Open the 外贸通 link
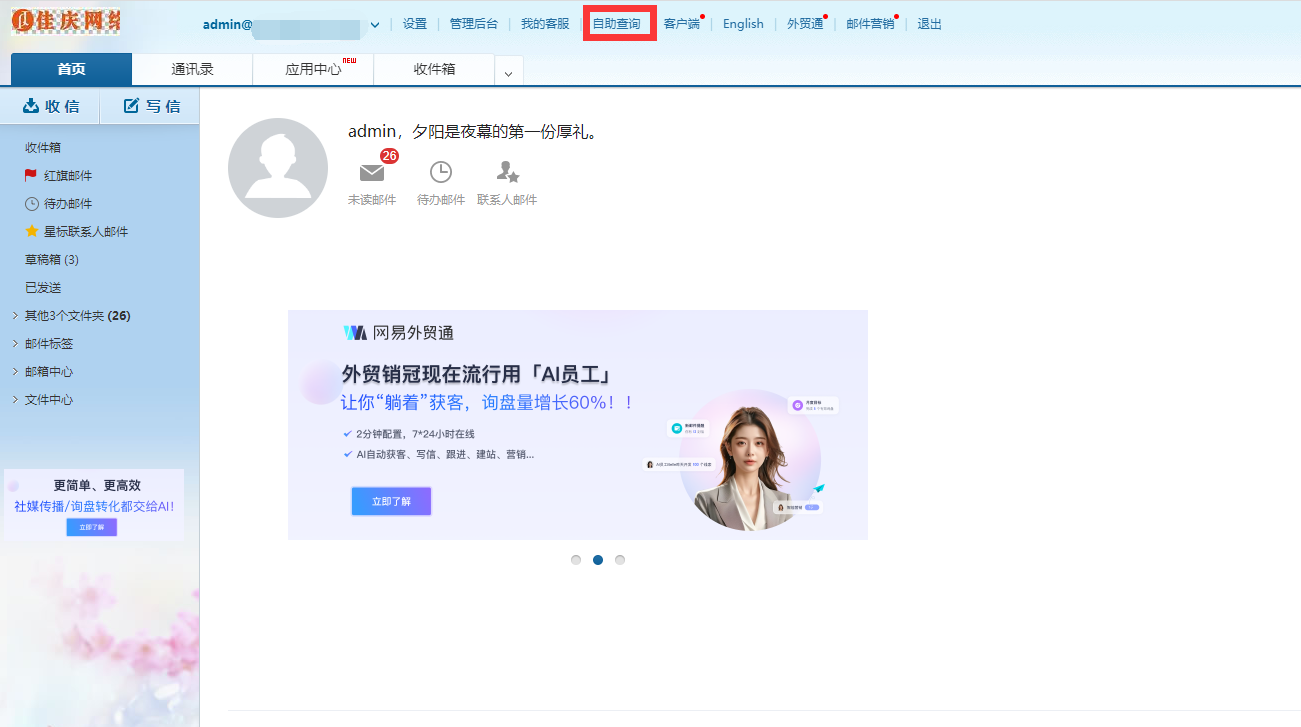The height and width of the screenshot is (727, 1301). click(x=805, y=24)
